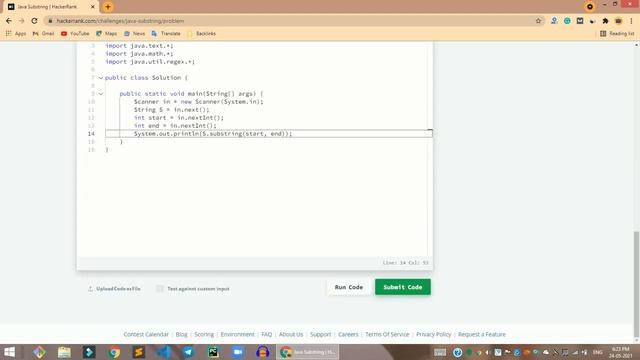640x360 pixels.
Task: Open Zoom from the taskbar
Action: 238,352
